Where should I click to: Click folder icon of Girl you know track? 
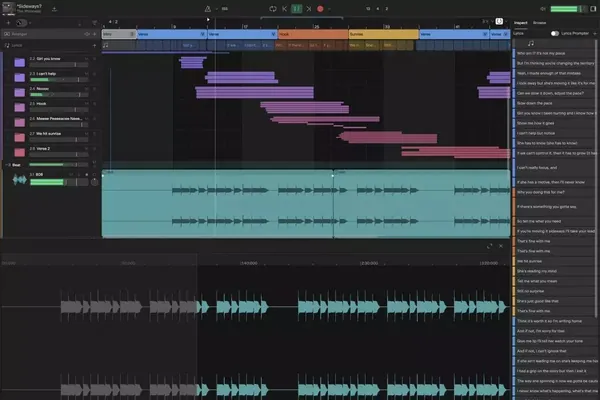pyautogui.click(x=20, y=62)
